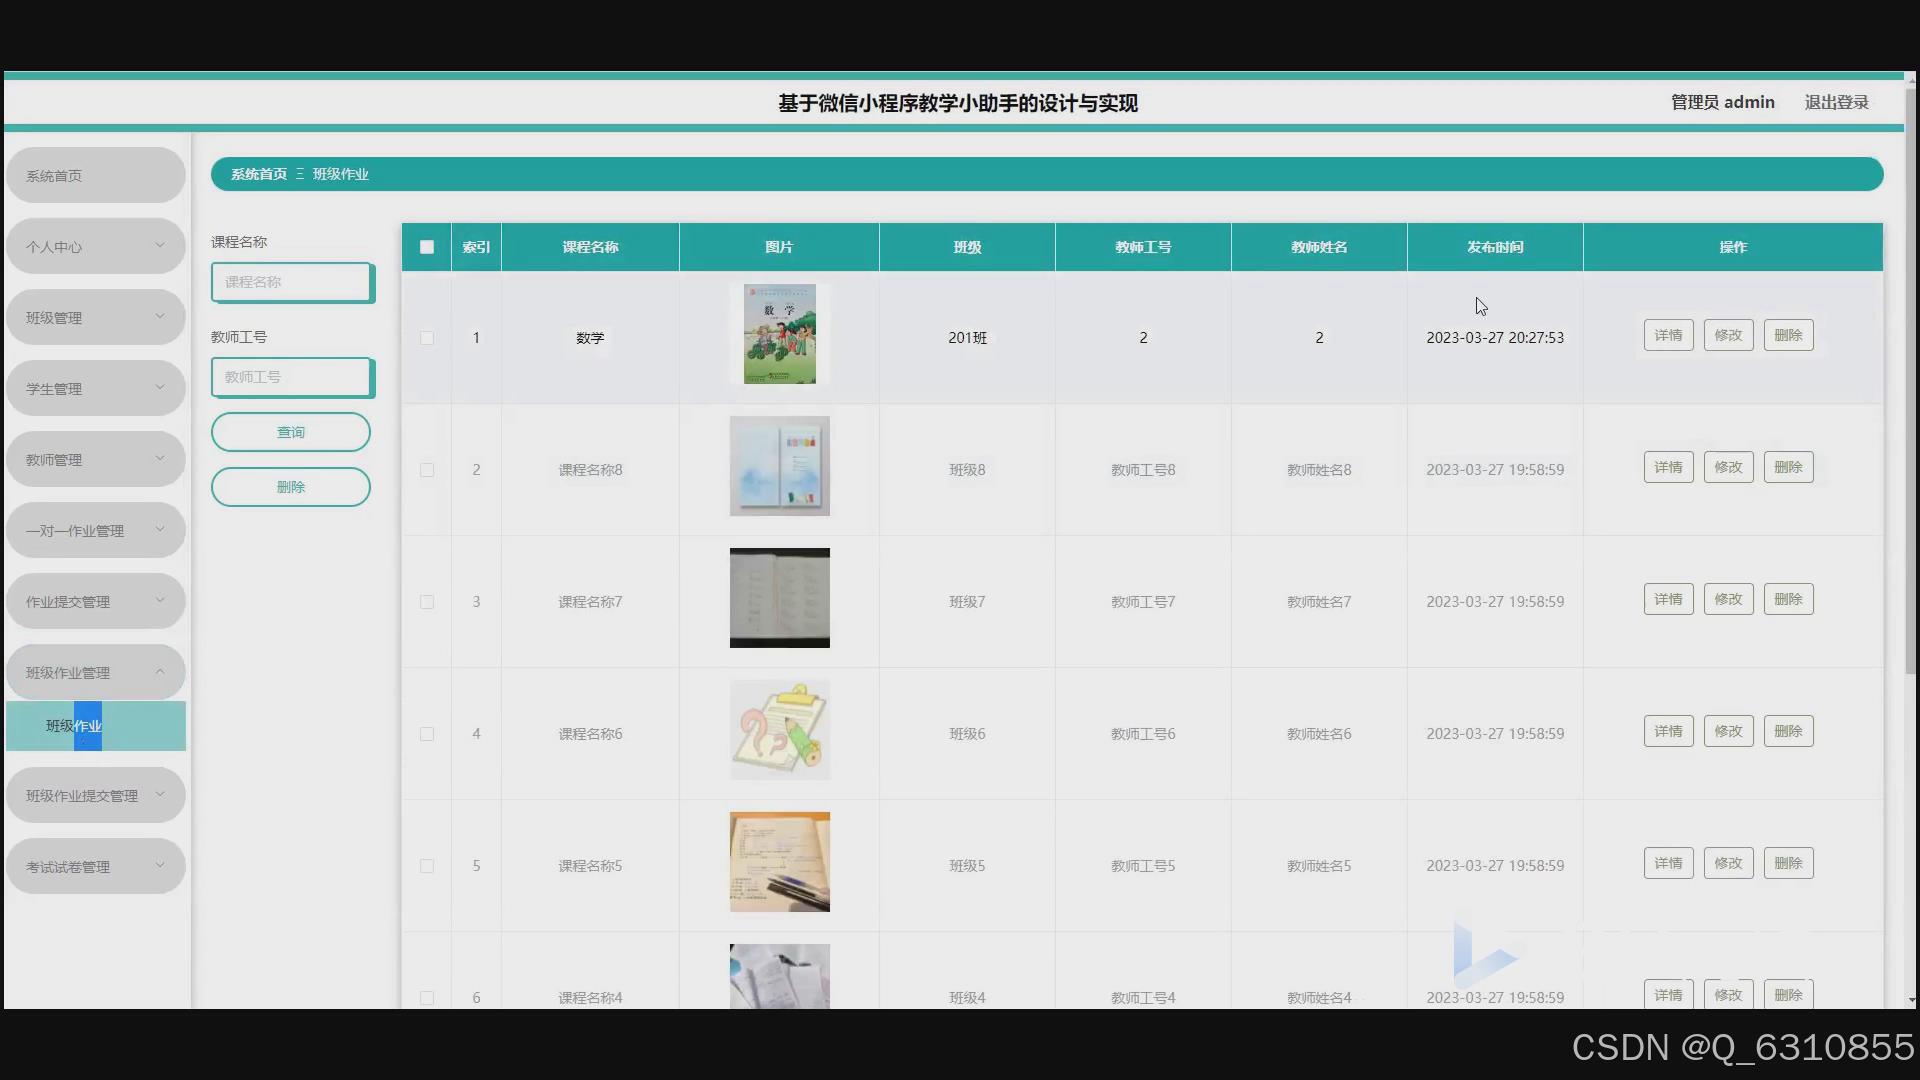This screenshot has width=1920, height=1080.
Task: Click the blue booklet image in row 2
Action: pos(779,466)
